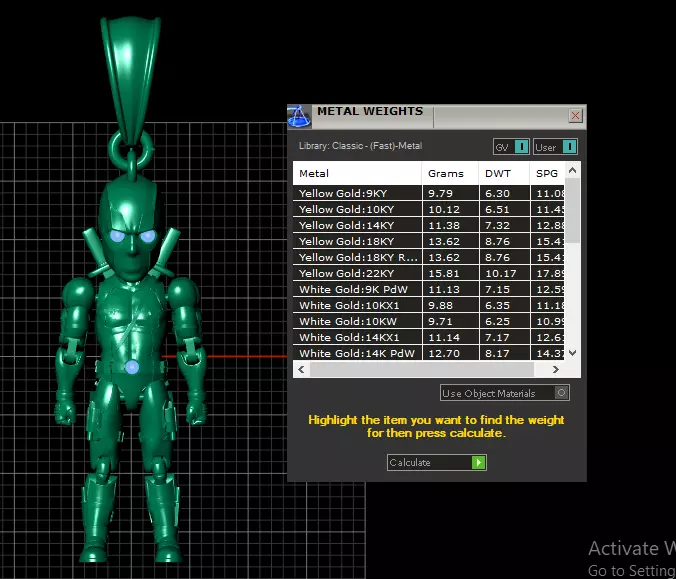
Task: Click the Metal column header
Action: tap(357, 173)
